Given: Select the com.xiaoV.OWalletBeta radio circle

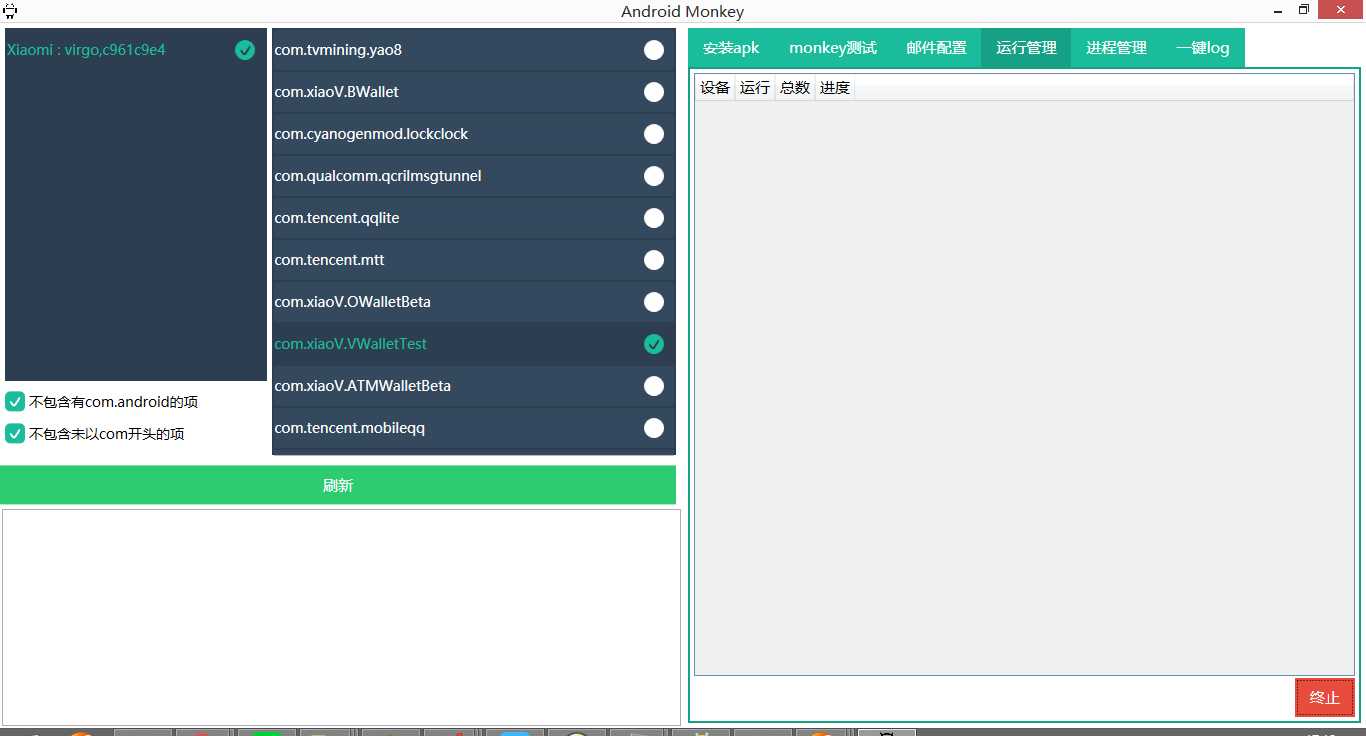Looking at the screenshot, I should pyautogui.click(x=654, y=302).
